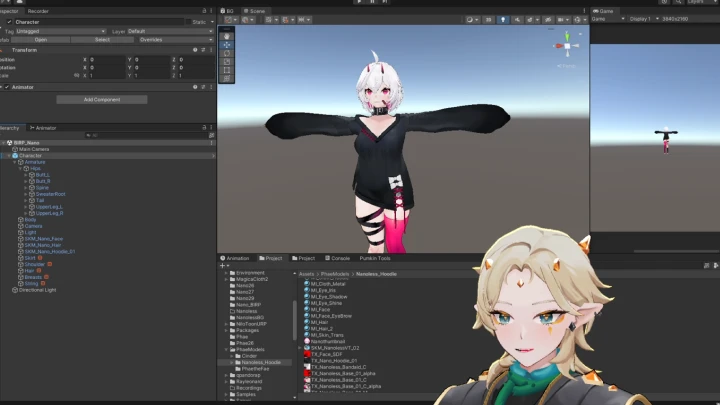
Task: Open tool handle pivot dropdown
Action: 231,20
